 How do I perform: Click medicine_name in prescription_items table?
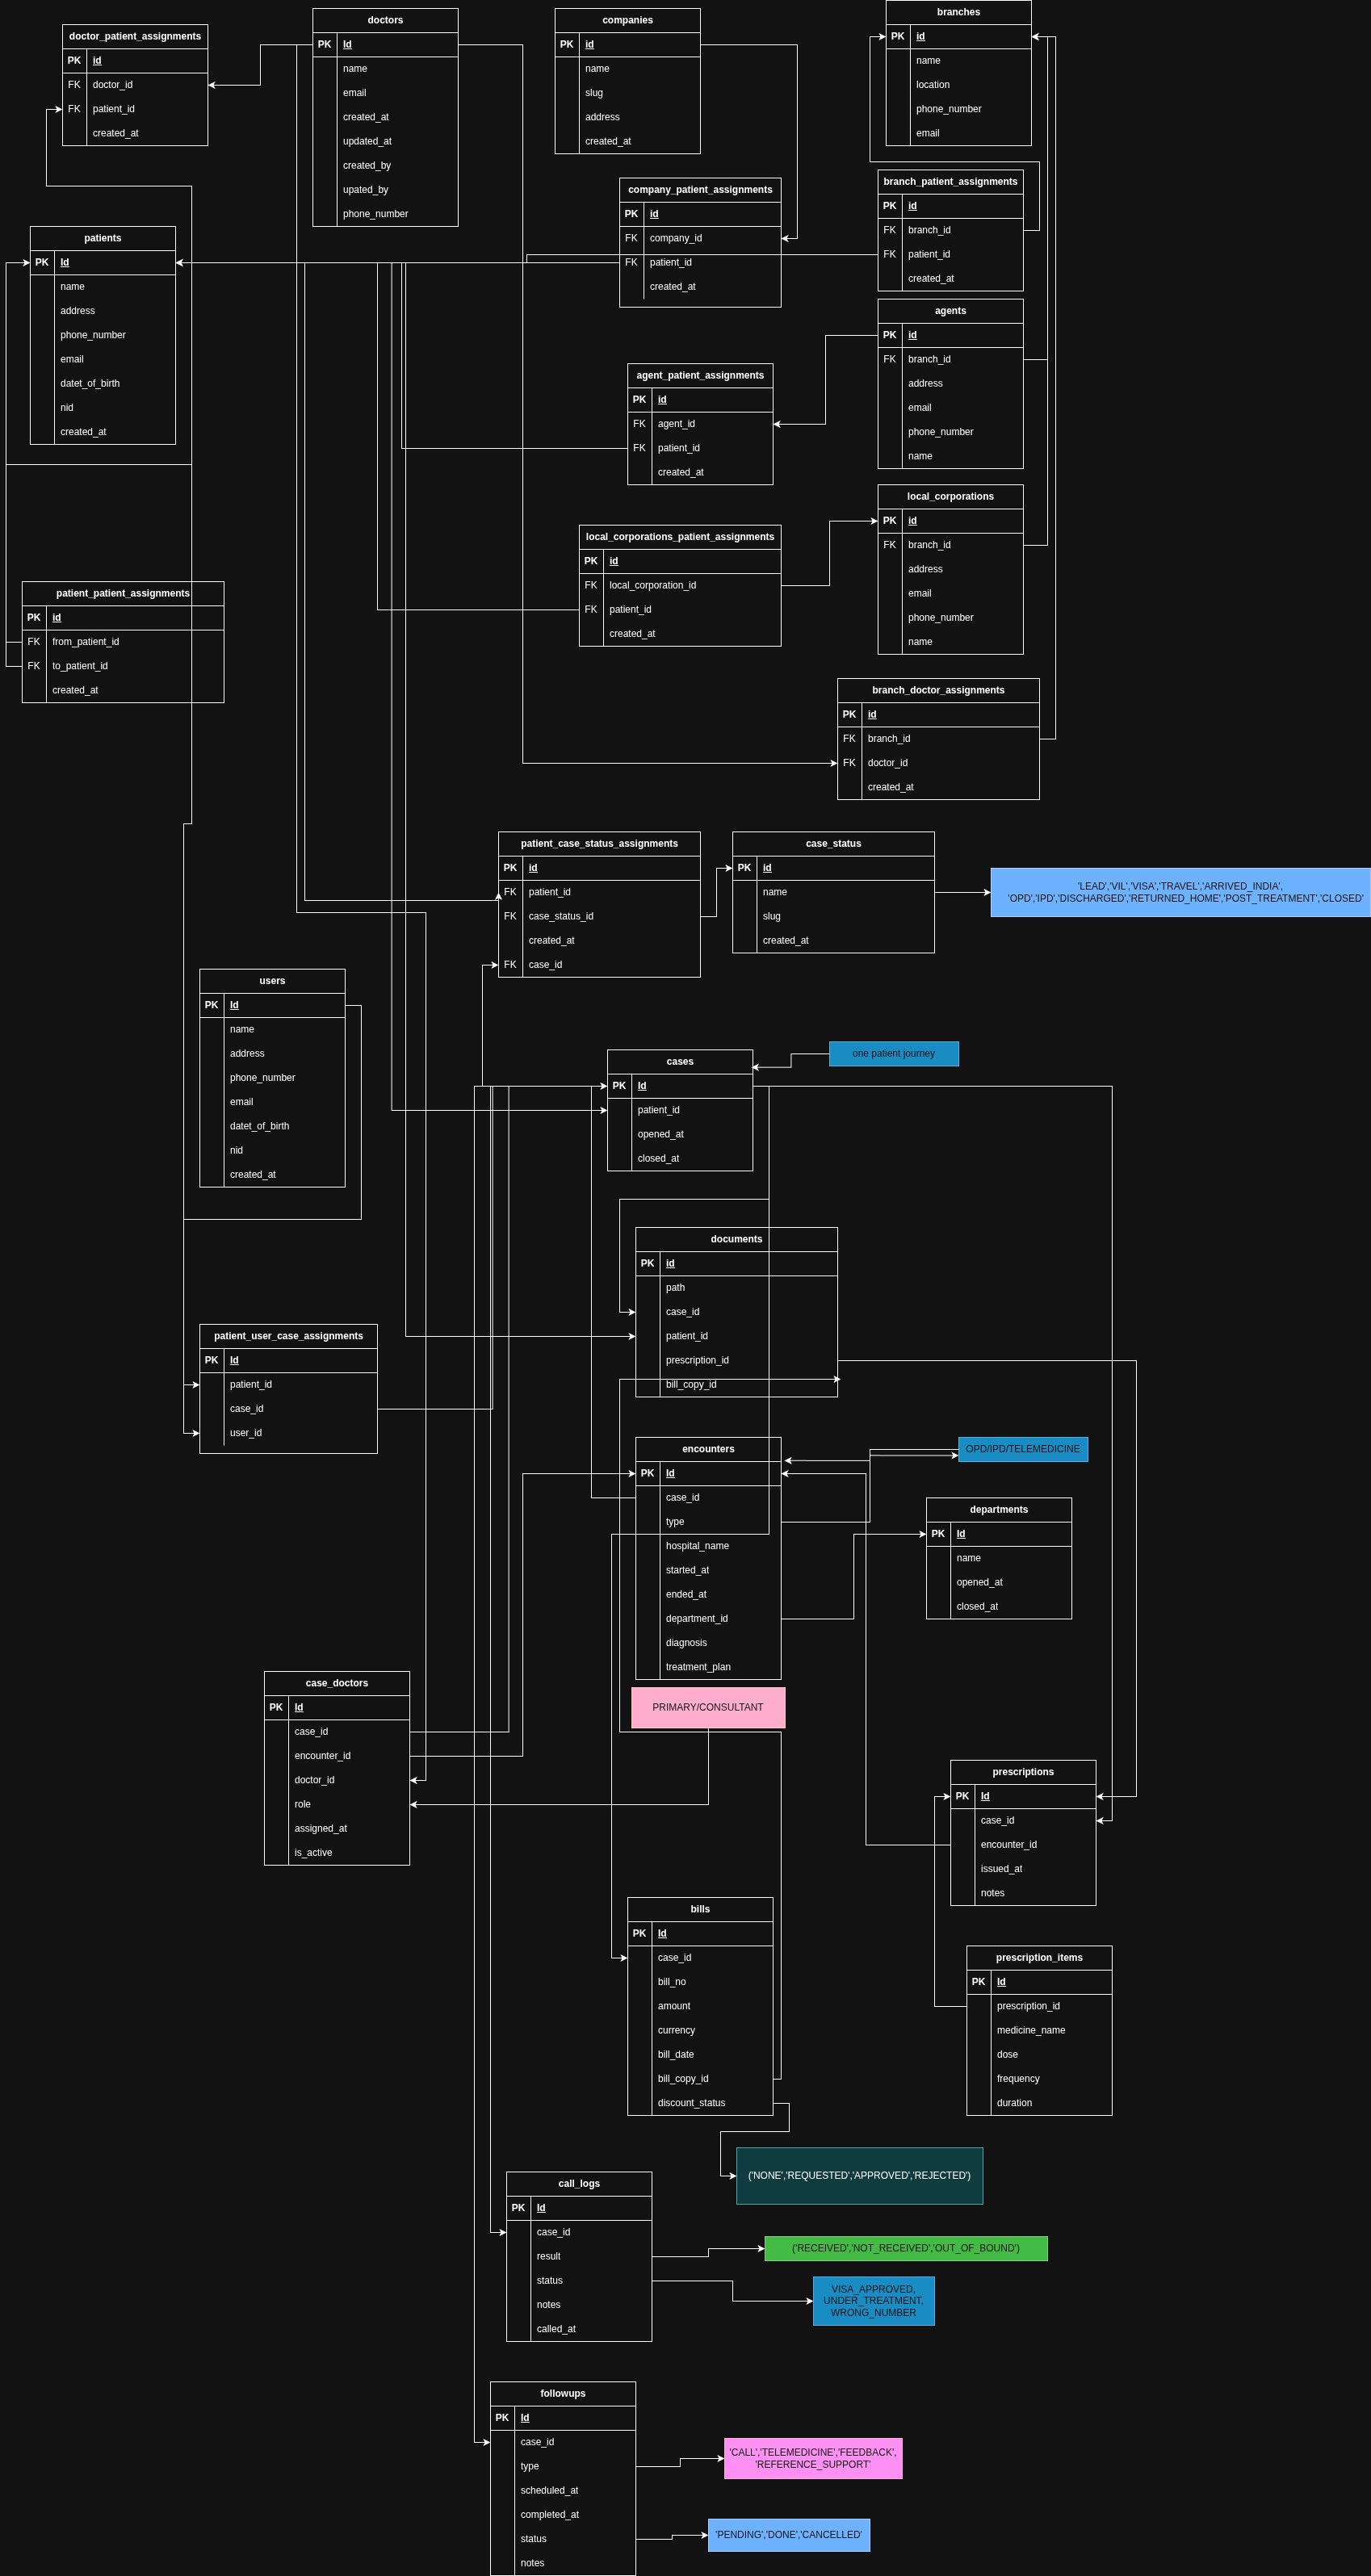(1030, 2030)
